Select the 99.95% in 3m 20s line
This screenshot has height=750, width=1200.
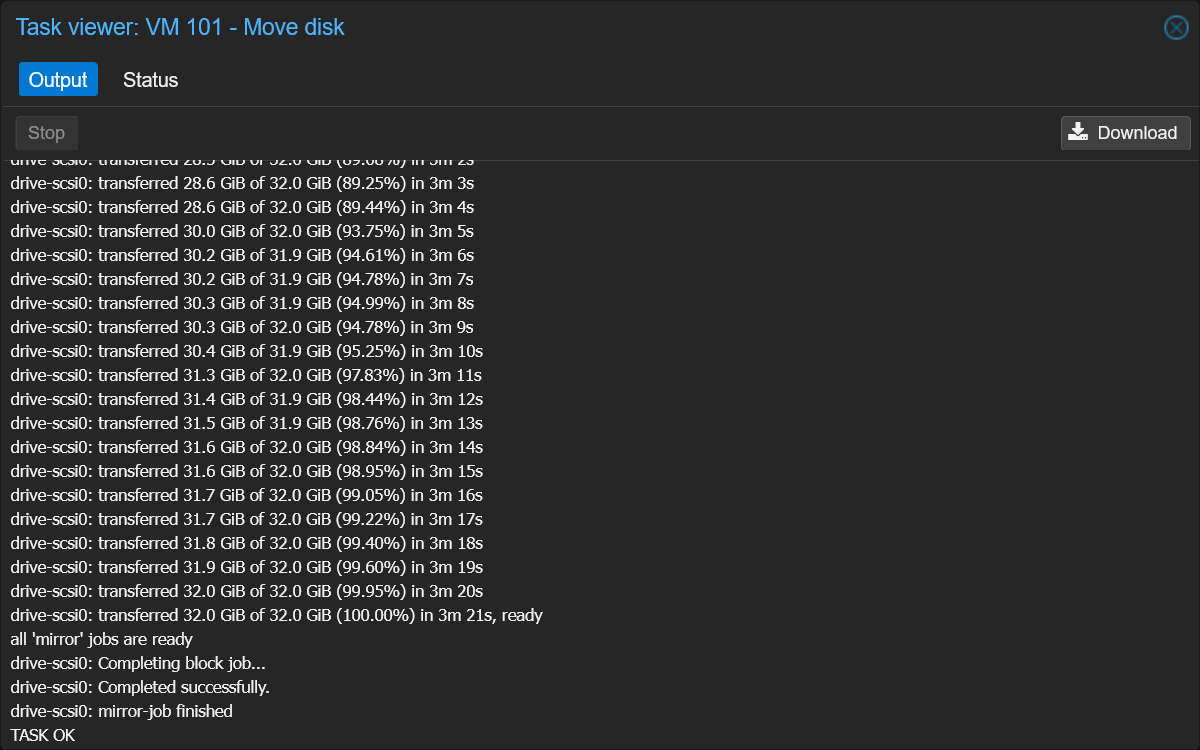[x=247, y=591]
